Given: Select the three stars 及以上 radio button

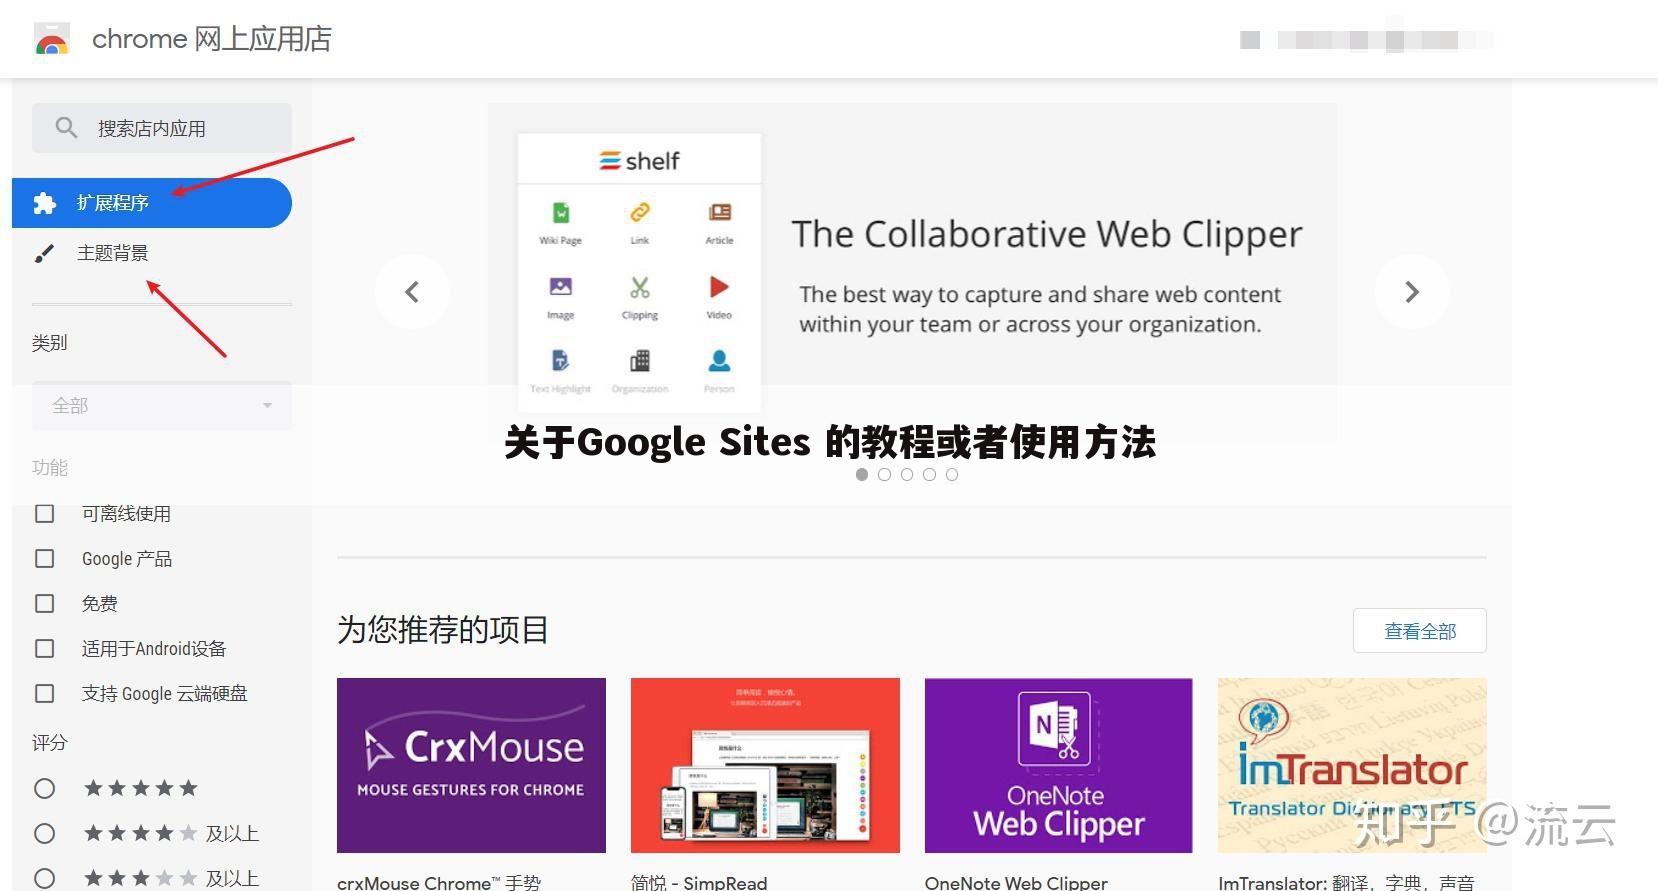Looking at the screenshot, I should click(x=45, y=878).
